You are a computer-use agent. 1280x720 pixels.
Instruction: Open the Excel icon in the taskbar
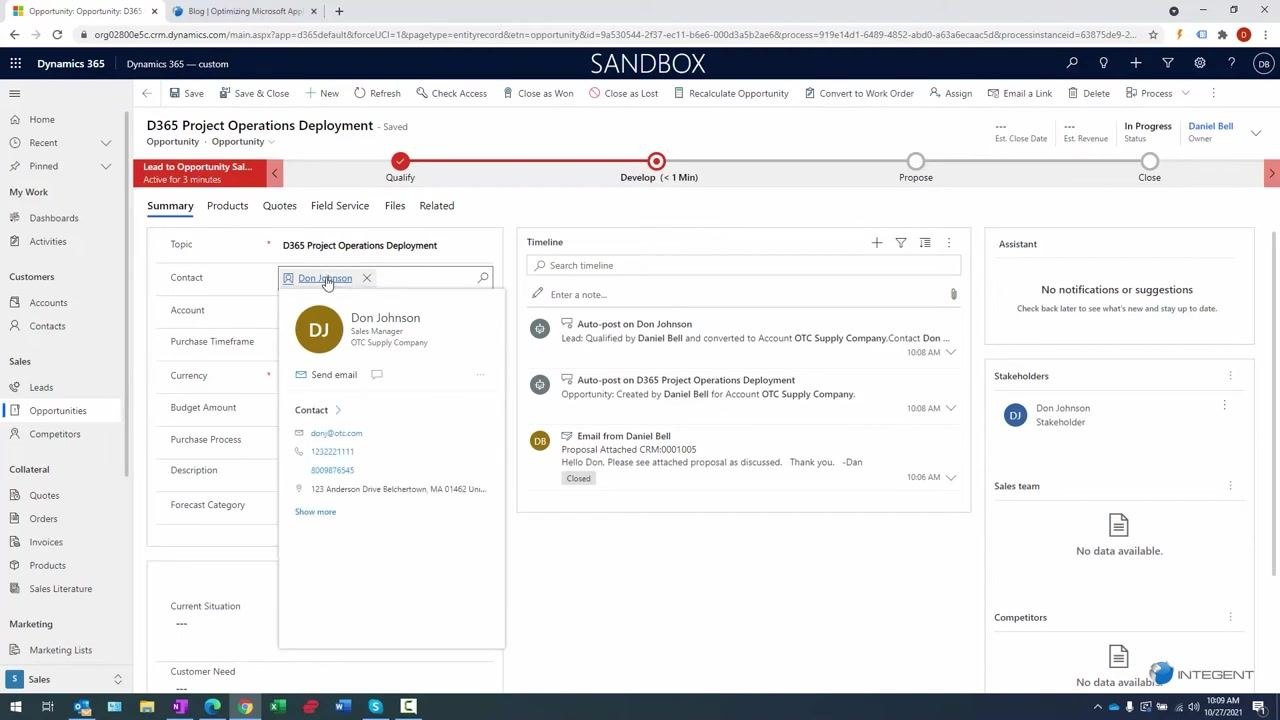pos(278,707)
